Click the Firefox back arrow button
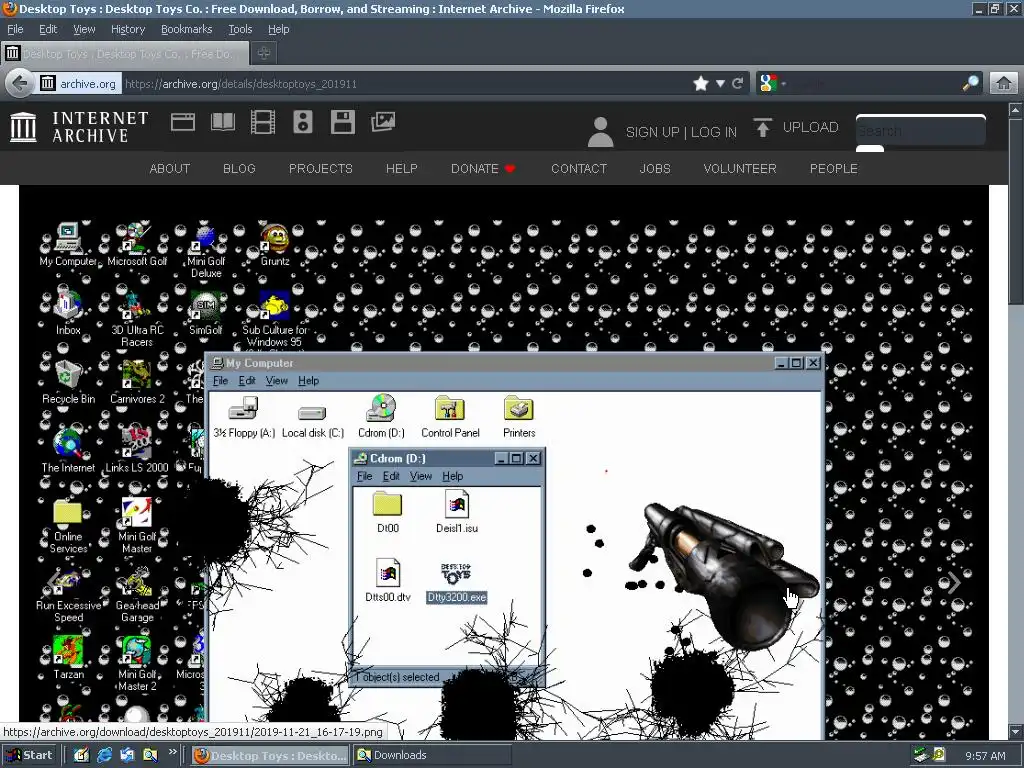This screenshot has width=1024, height=768. [x=20, y=84]
